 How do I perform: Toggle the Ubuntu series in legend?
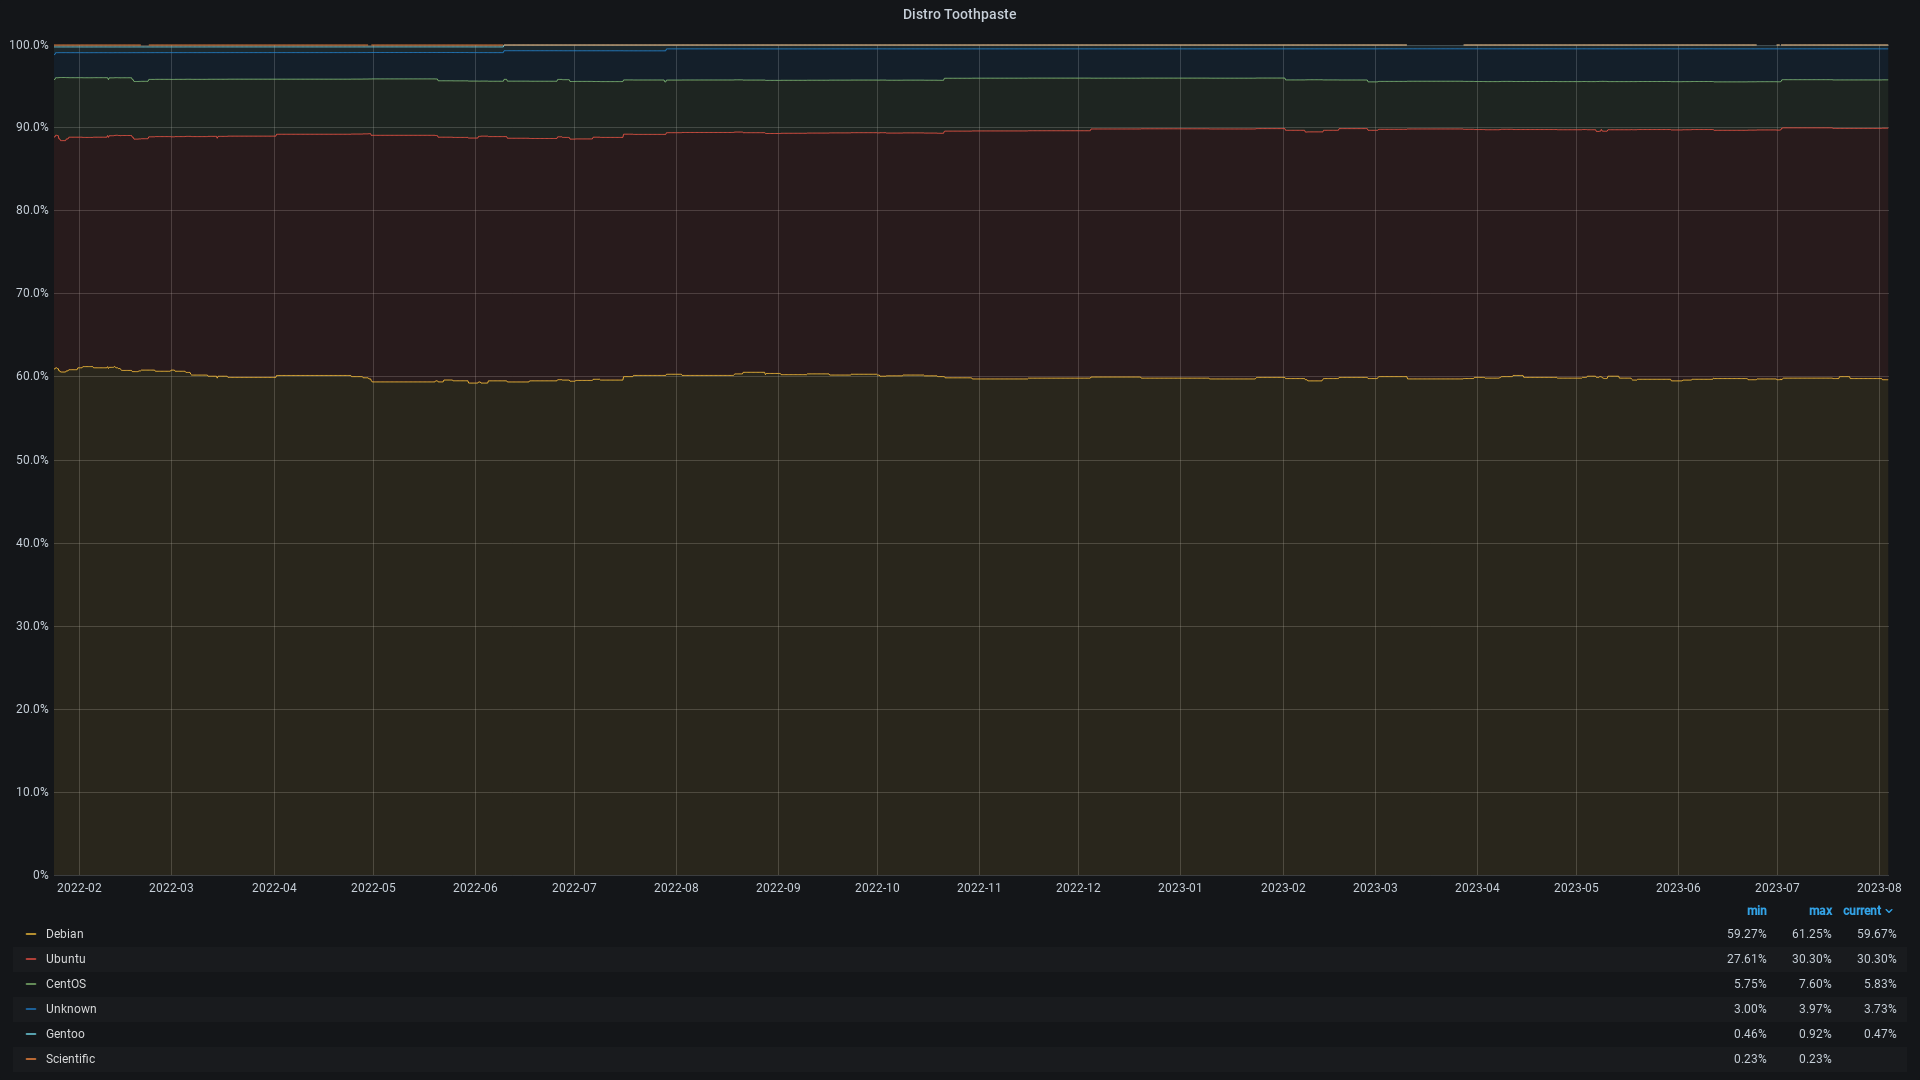pos(66,959)
